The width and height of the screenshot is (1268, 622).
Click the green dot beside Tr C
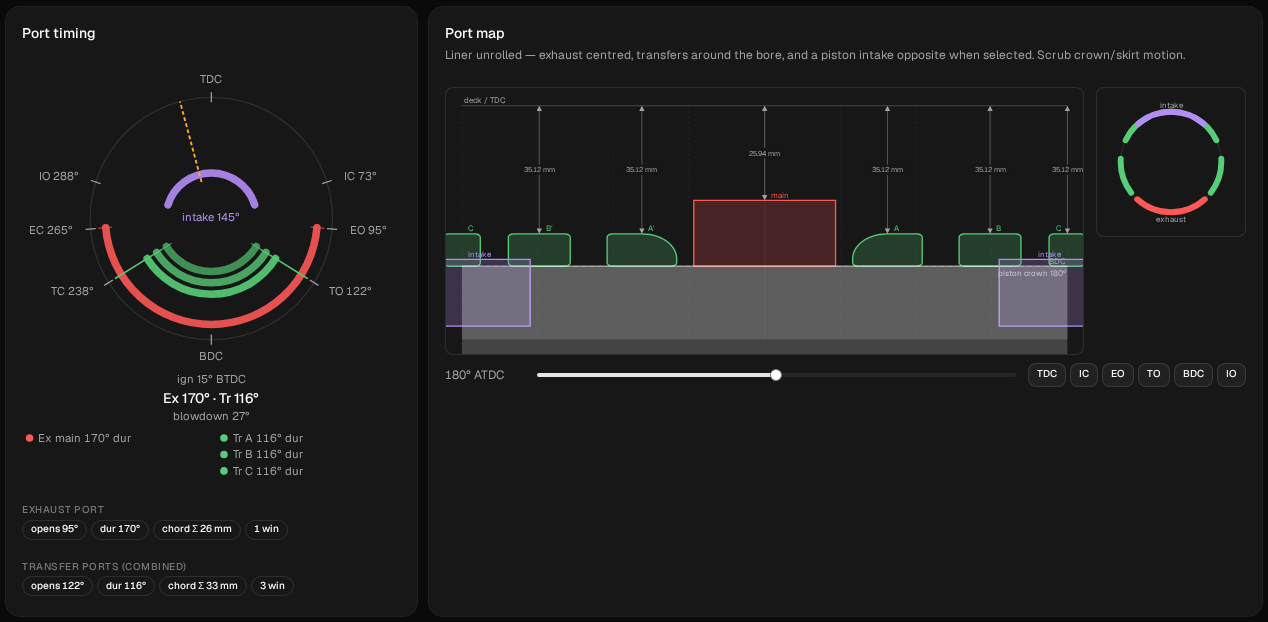(x=224, y=471)
